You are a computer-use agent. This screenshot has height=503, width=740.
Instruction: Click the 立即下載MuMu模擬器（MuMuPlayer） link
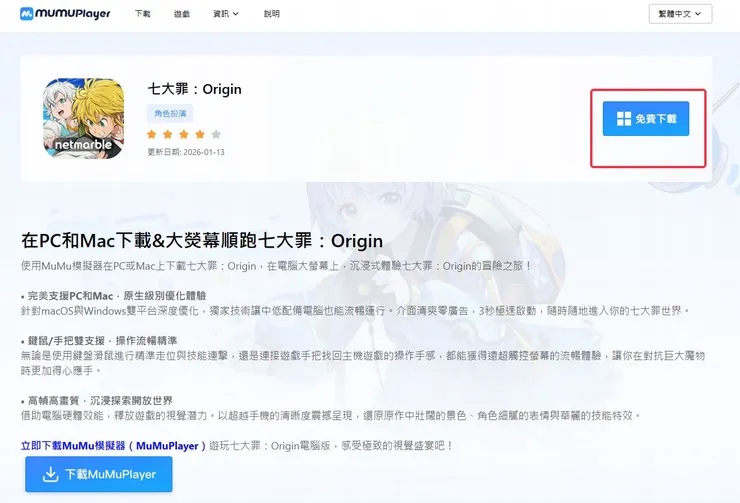pyautogui.click(x=113, y=445)
